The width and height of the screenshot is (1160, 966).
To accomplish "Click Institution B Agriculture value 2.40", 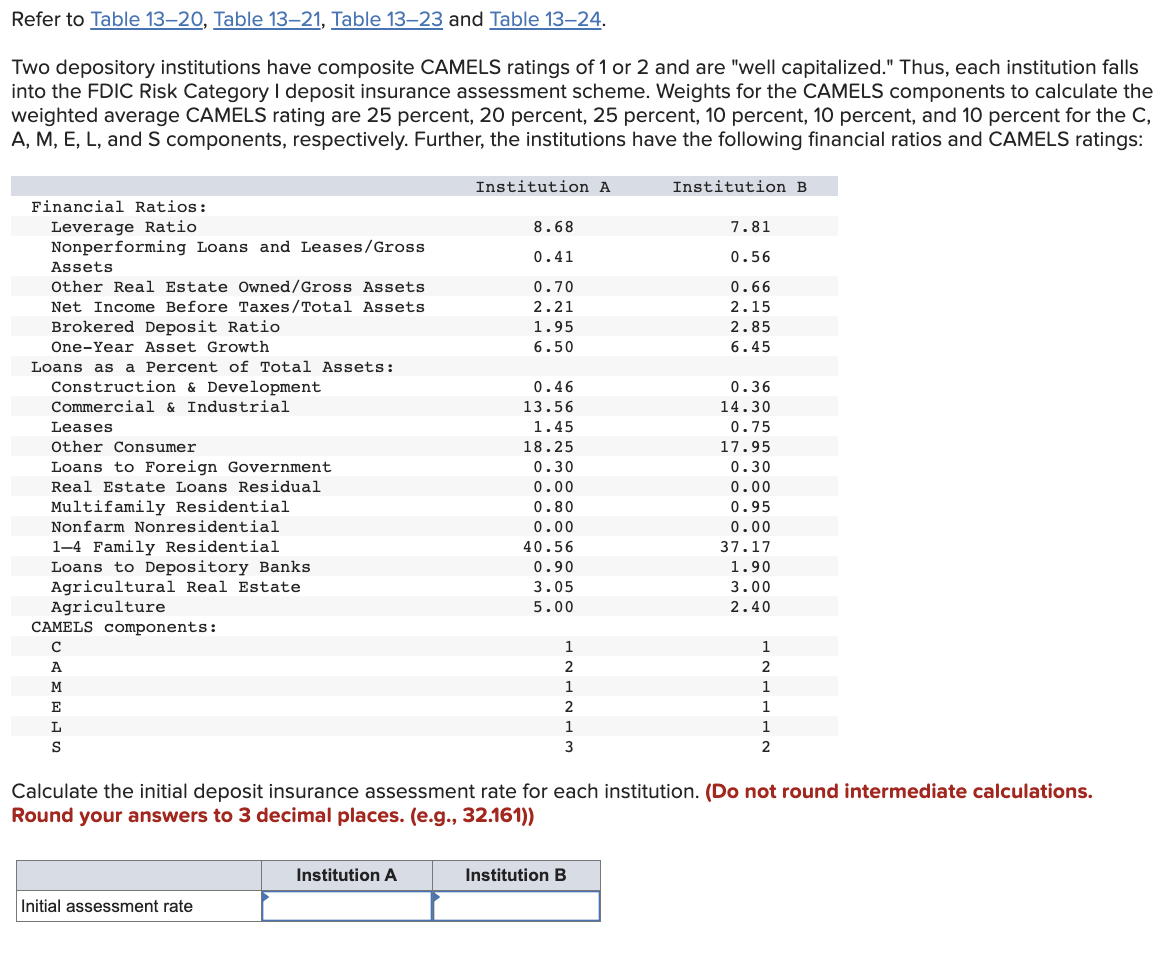I will 750,607.
